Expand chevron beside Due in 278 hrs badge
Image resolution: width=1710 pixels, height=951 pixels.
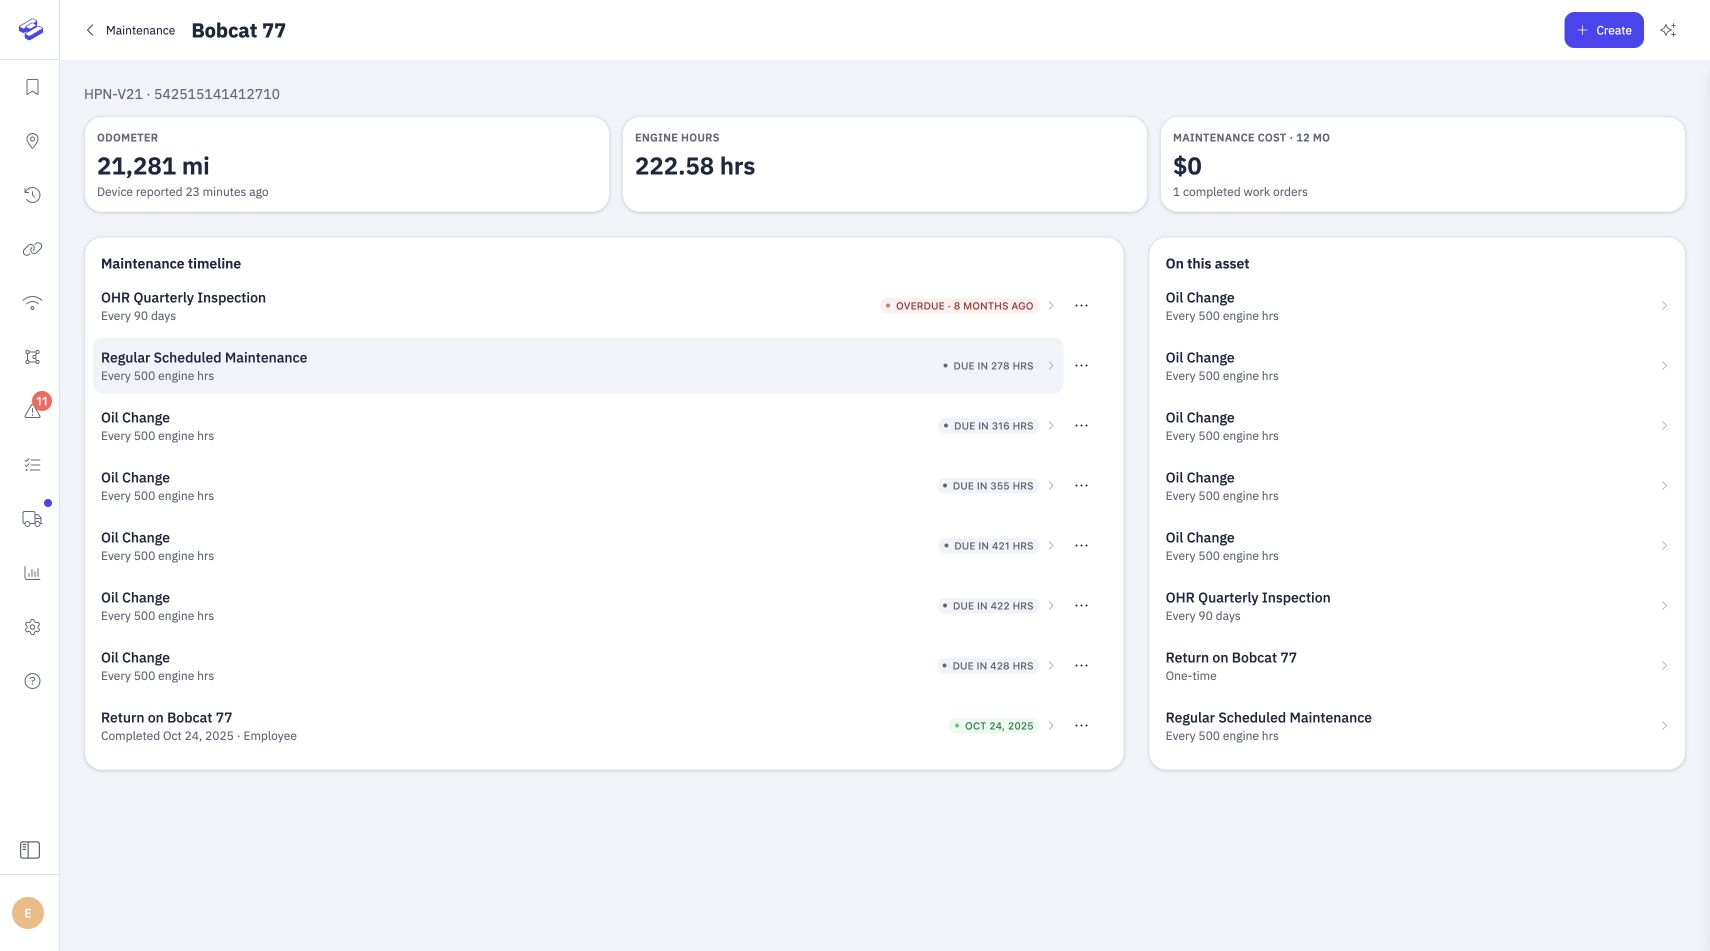(x=1051, y=366)
